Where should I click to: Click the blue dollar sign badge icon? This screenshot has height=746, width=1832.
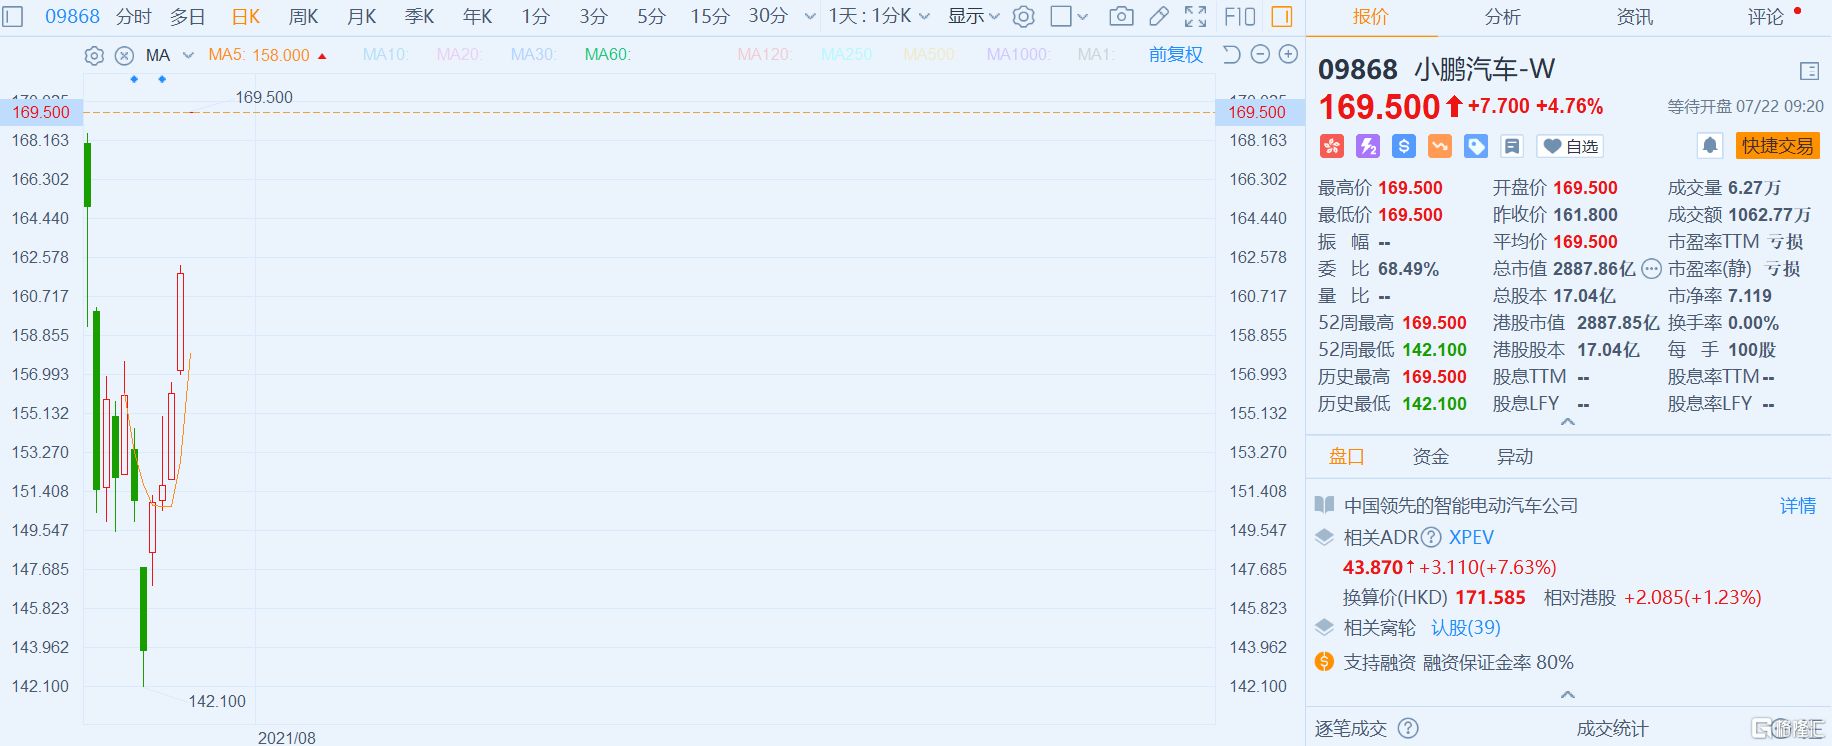(1404, 146)
